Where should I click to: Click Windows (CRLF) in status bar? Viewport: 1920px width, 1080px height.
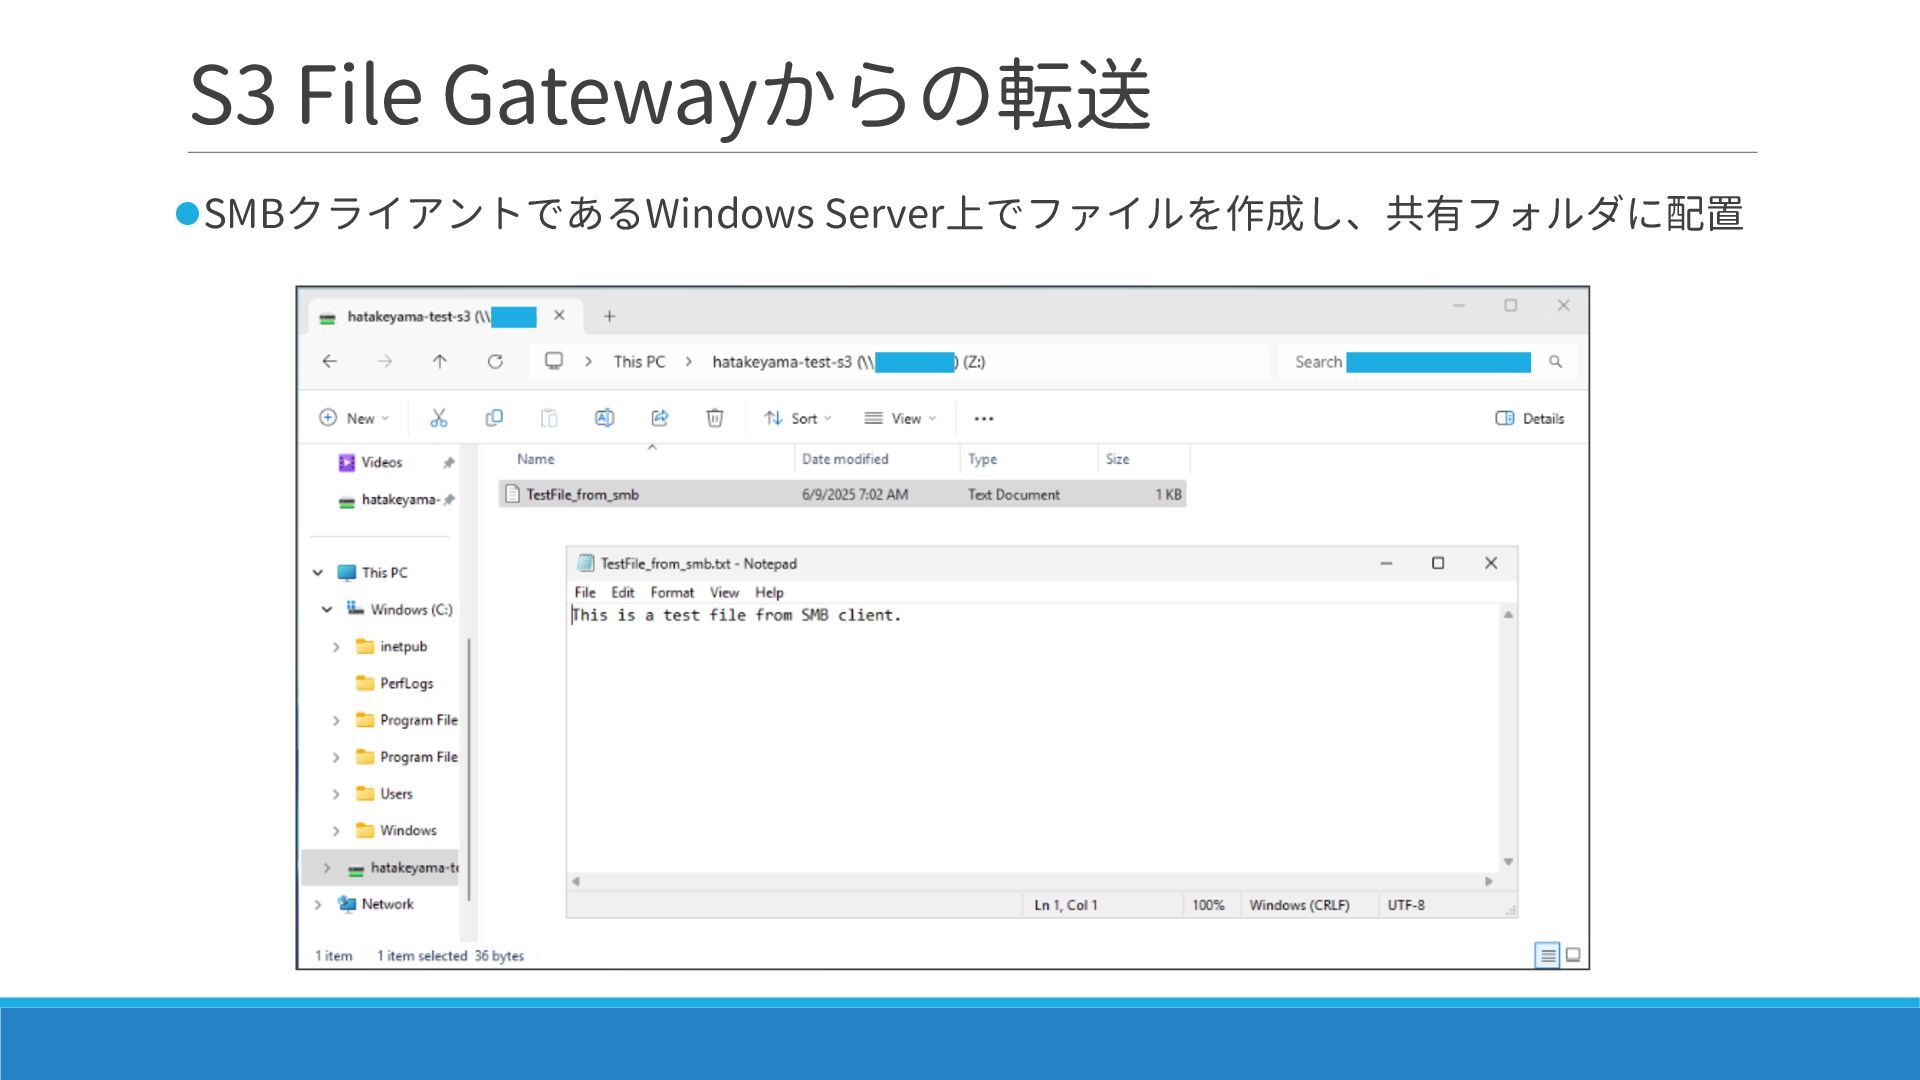(1299, 905)
